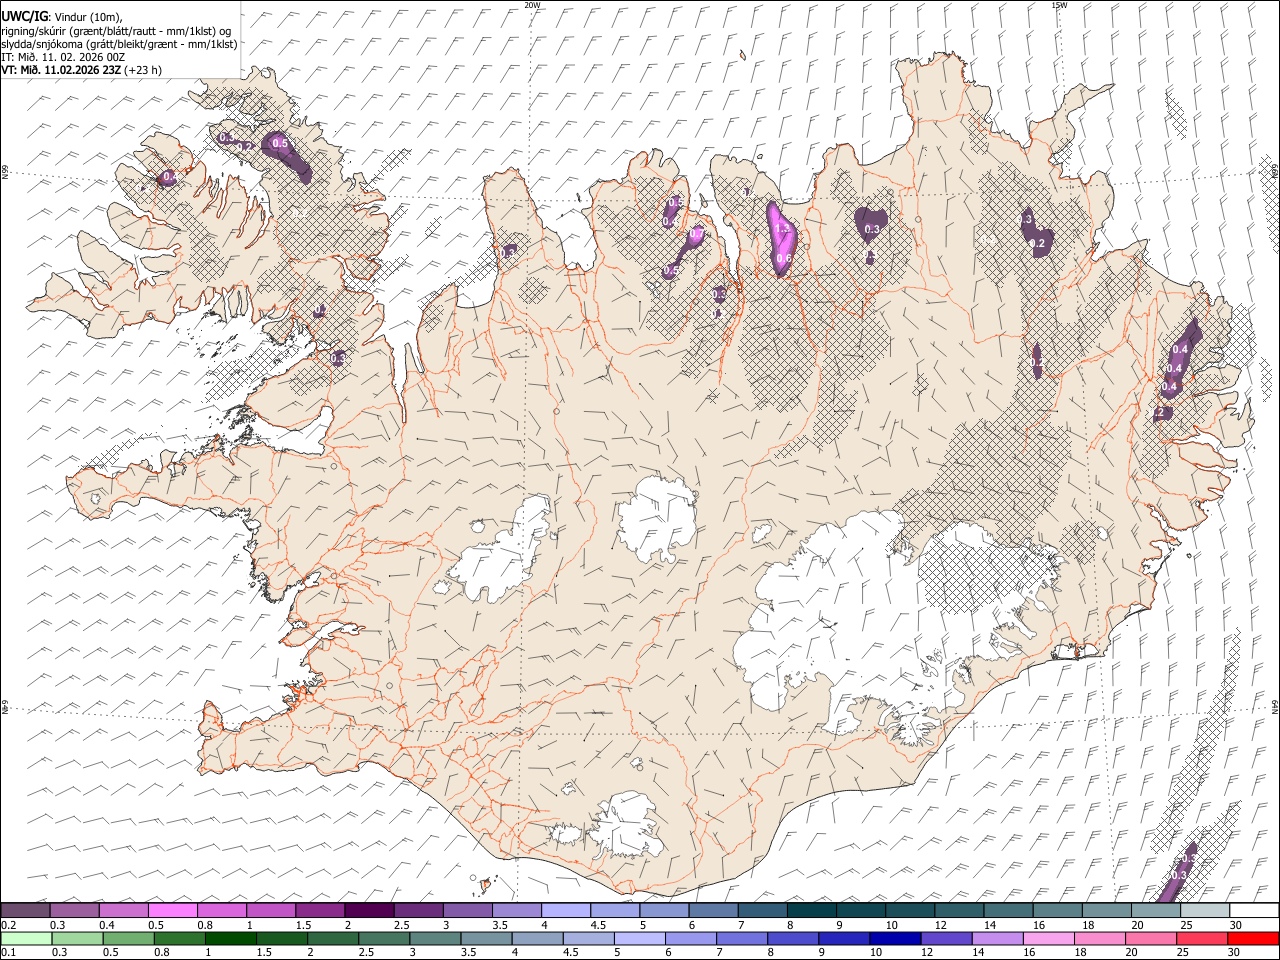Select the bright red swatch labeled 30 in lower legend
The height and width of the screenshot is (960, 1280).
pos(1253,938)
